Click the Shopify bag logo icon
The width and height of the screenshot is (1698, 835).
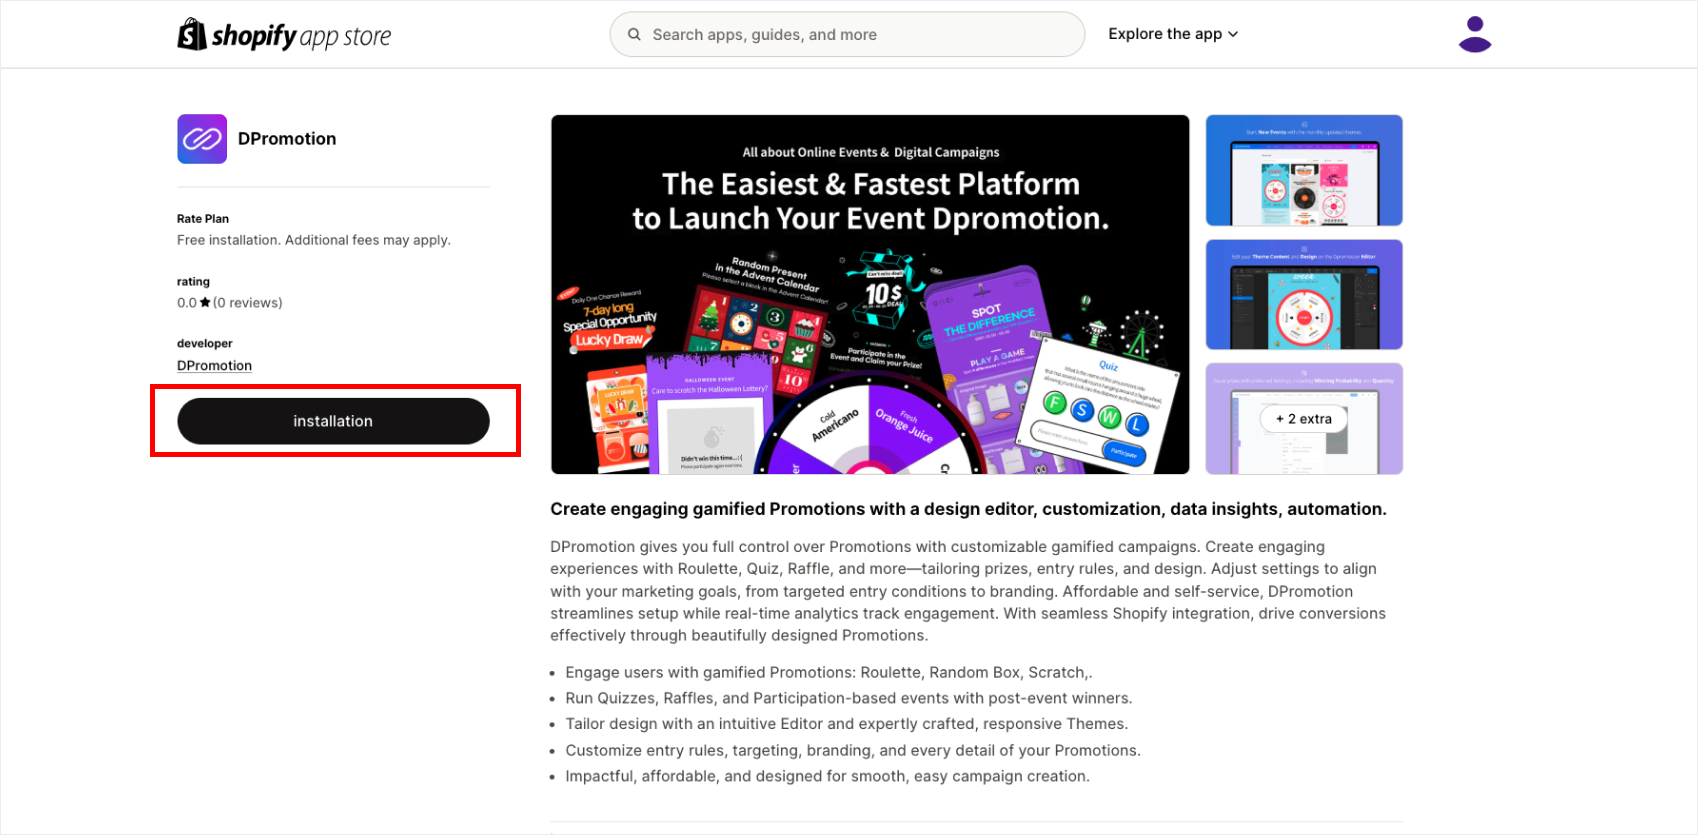coord(192,34)
